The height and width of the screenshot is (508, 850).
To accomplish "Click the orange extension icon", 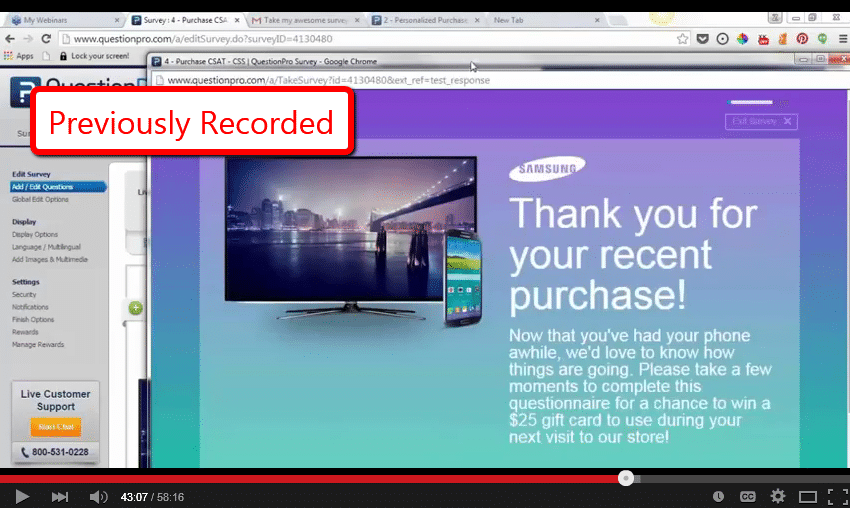I will [783, 39].
